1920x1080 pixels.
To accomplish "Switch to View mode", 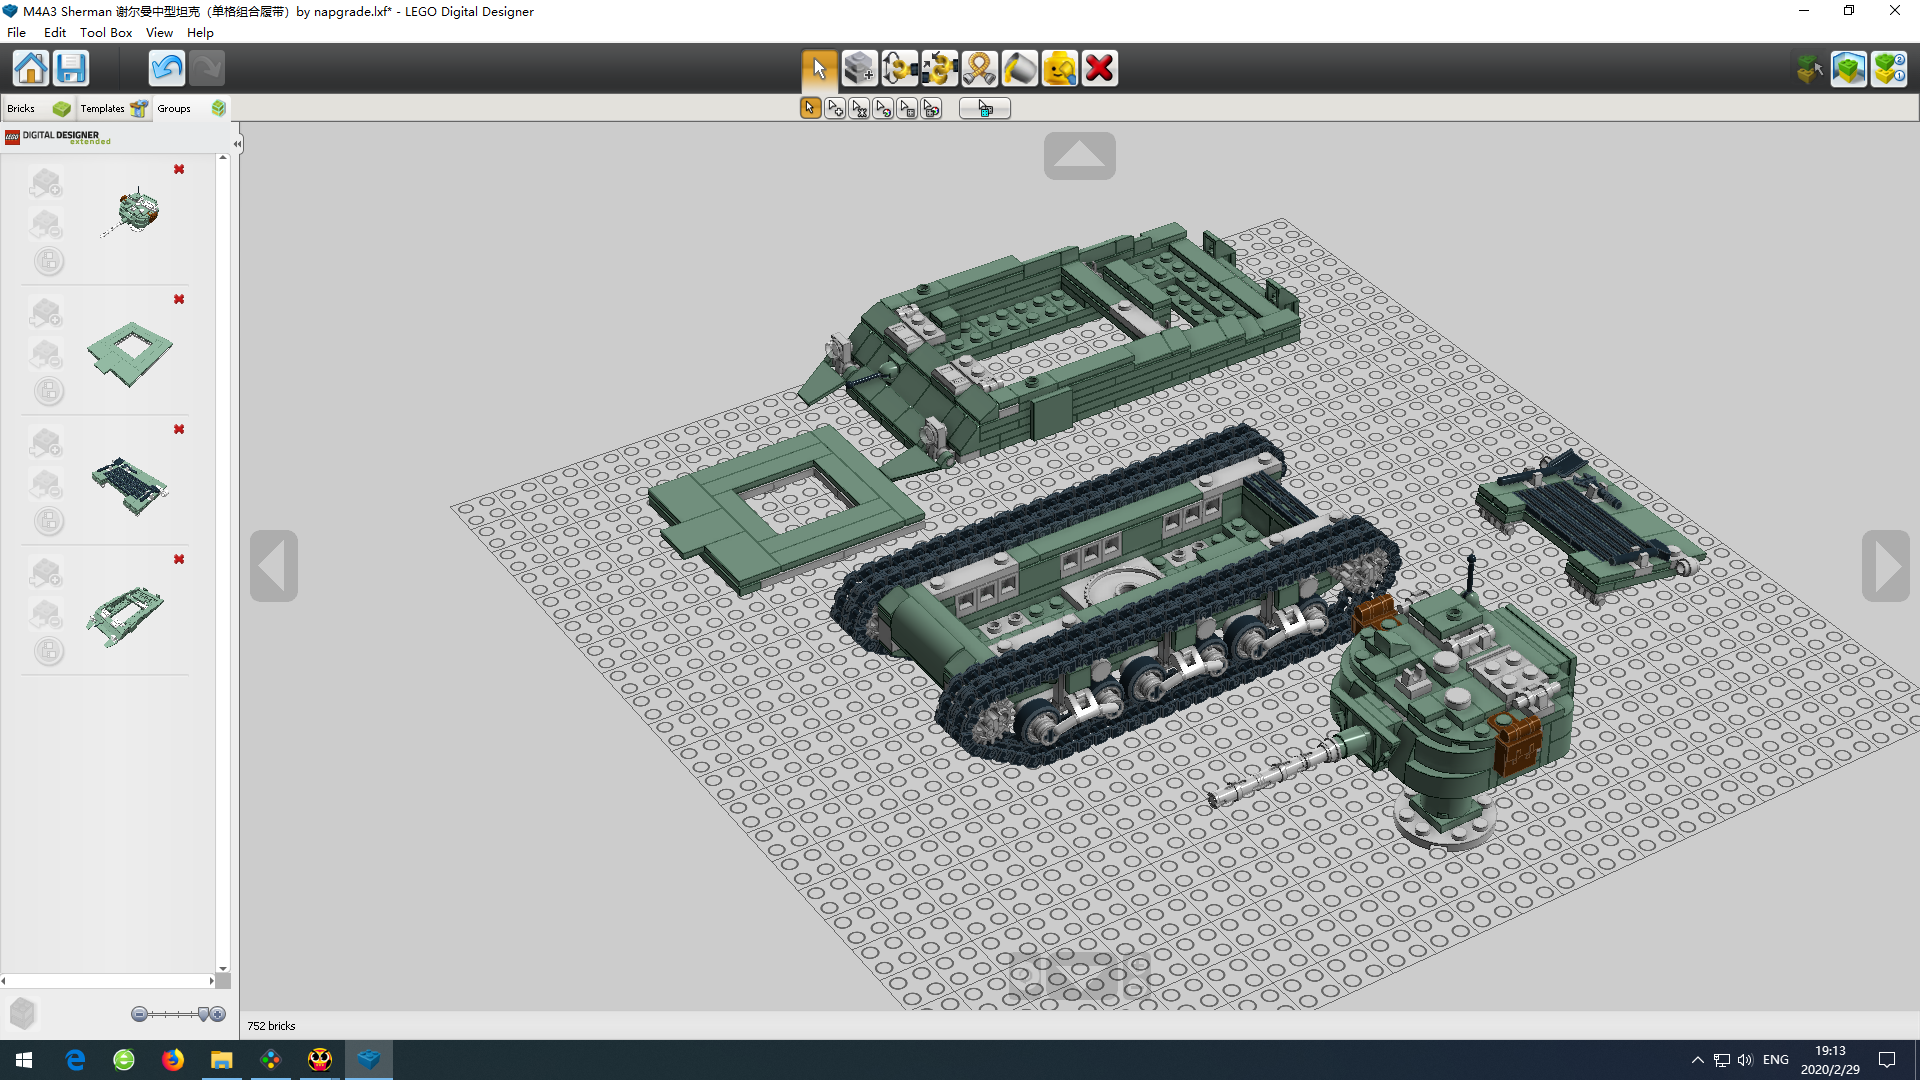I will tap(1849, 69).
